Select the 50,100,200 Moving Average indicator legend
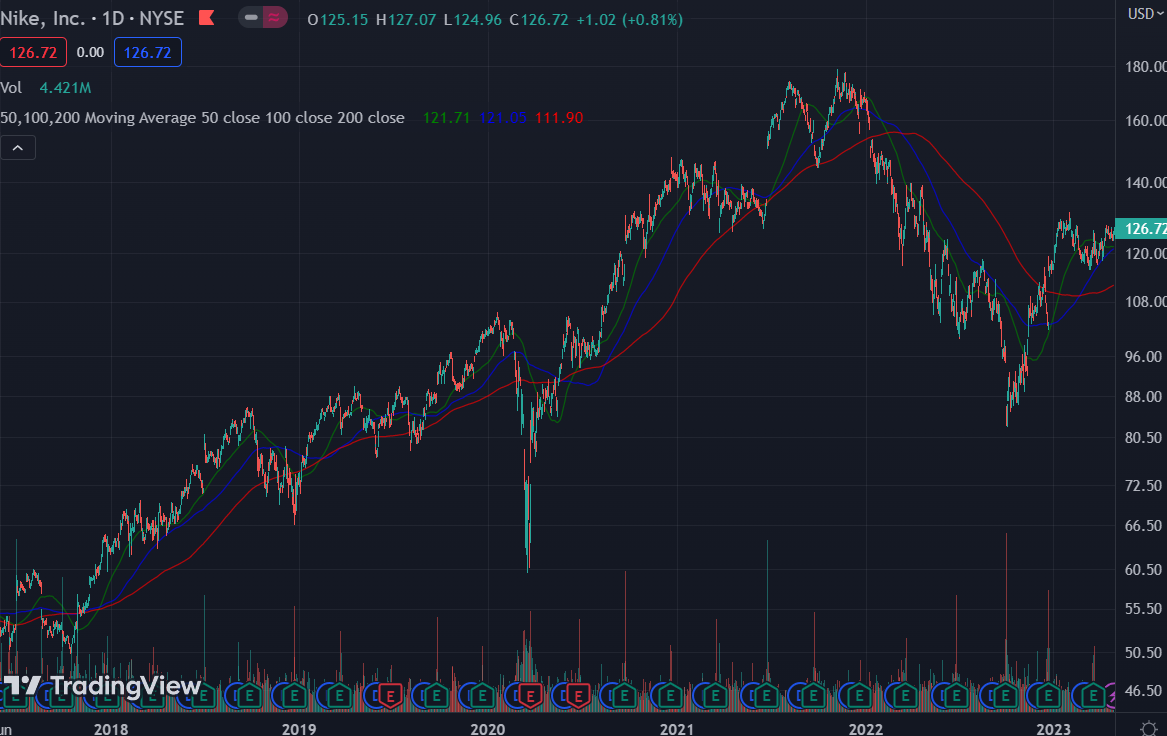The image size is (1167, 736). [202, 118]
